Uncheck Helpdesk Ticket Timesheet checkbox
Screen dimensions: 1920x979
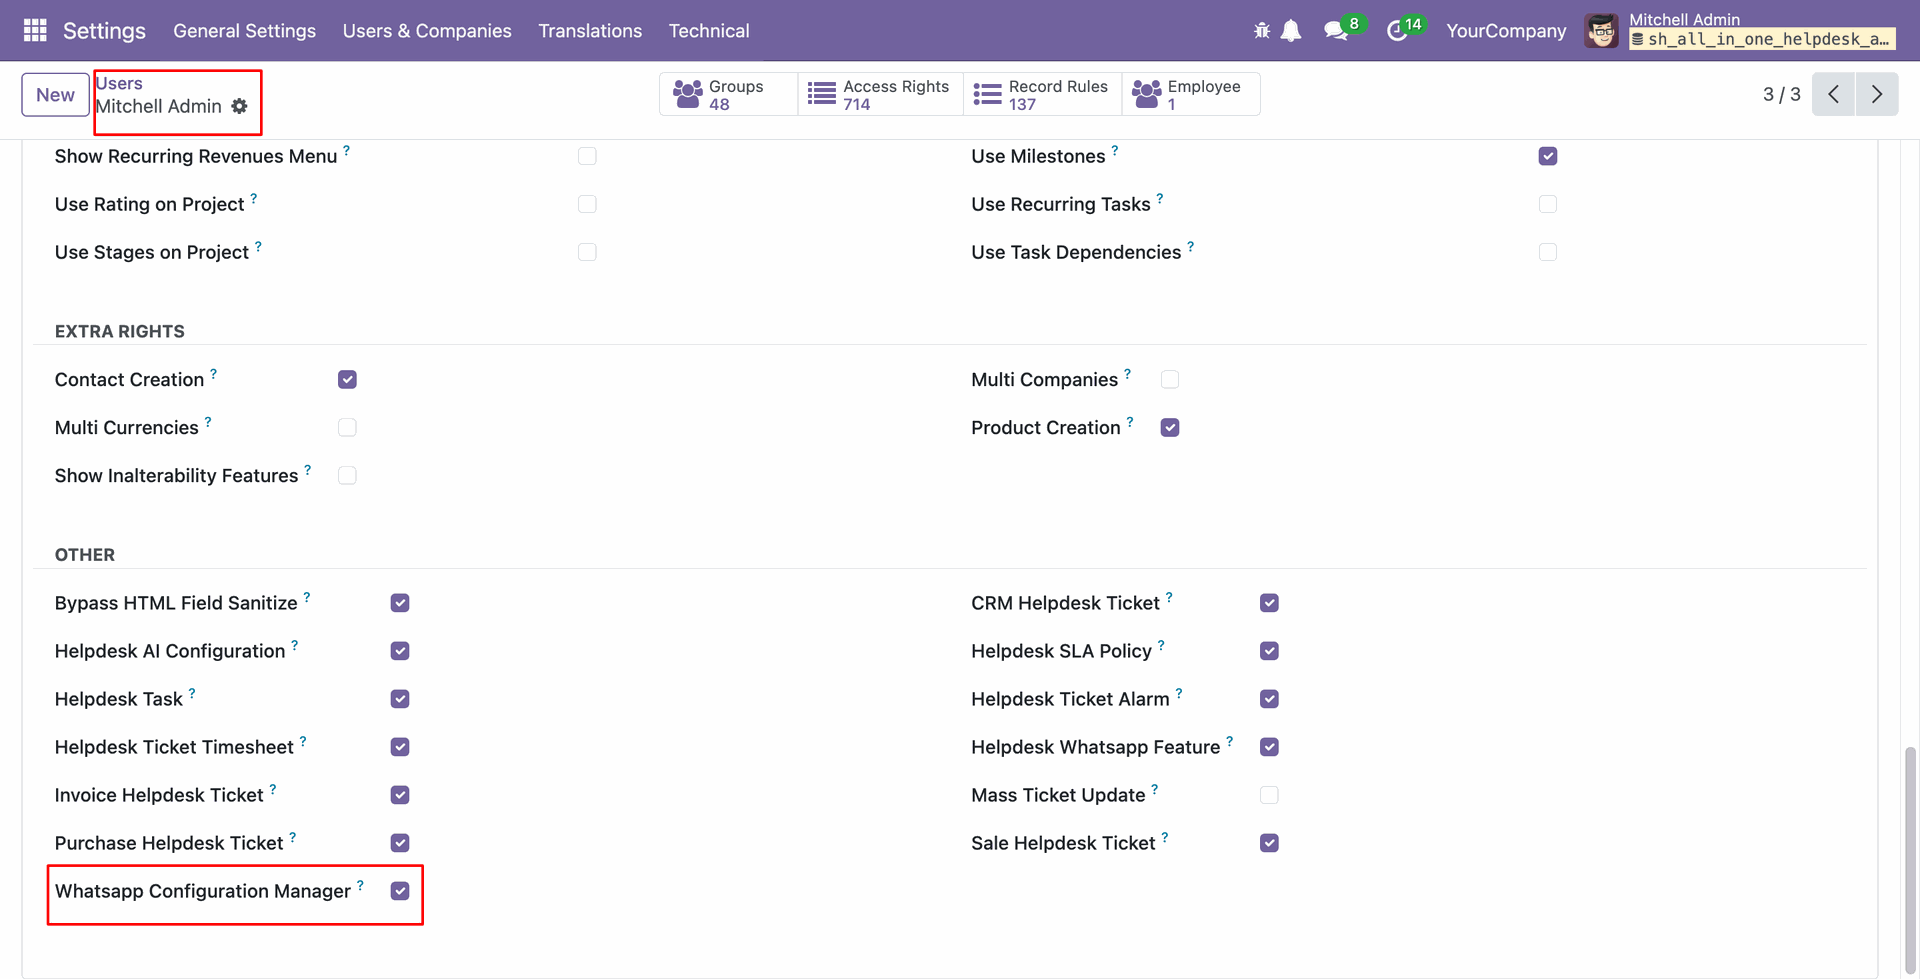tap(400, 747)
